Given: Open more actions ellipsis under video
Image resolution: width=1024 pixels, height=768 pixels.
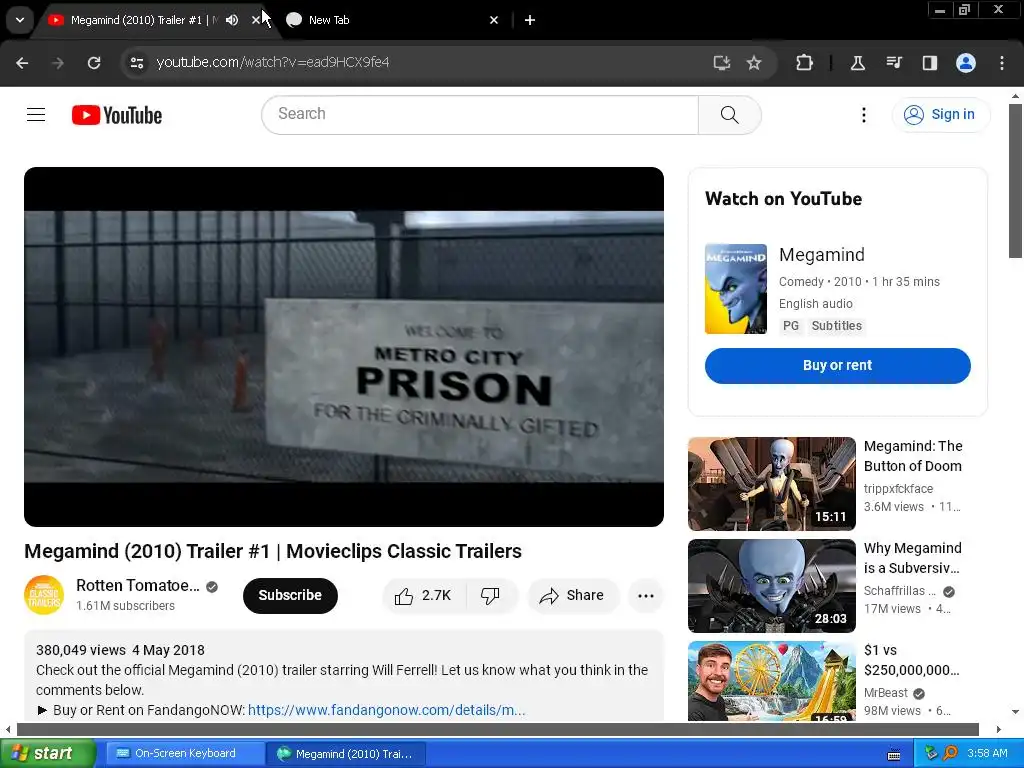Looking at the screenshot, I should [x=645, y=595].
